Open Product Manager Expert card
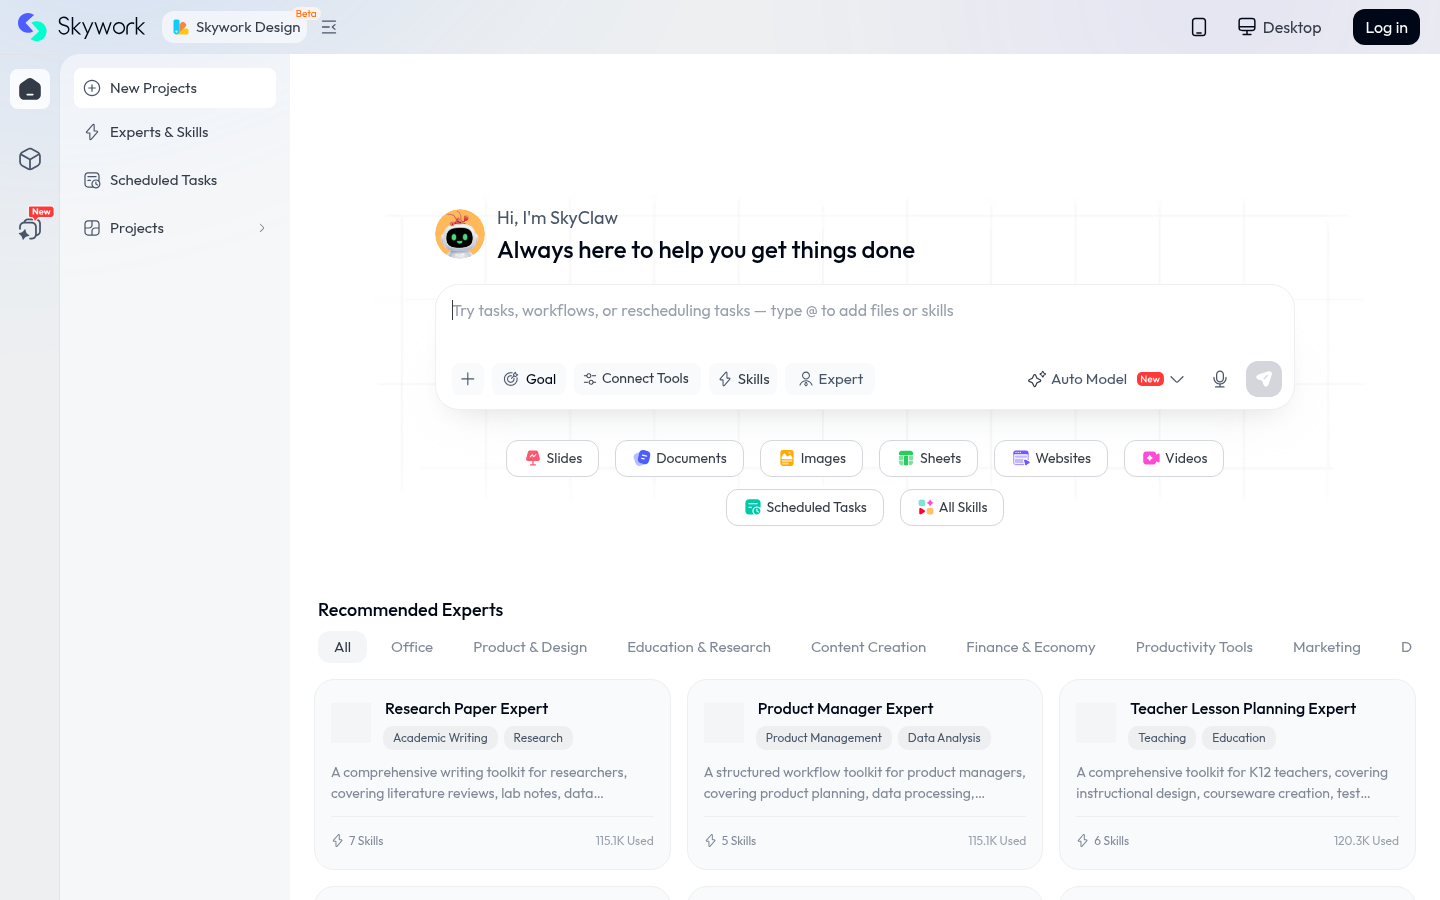 point(865,774)
